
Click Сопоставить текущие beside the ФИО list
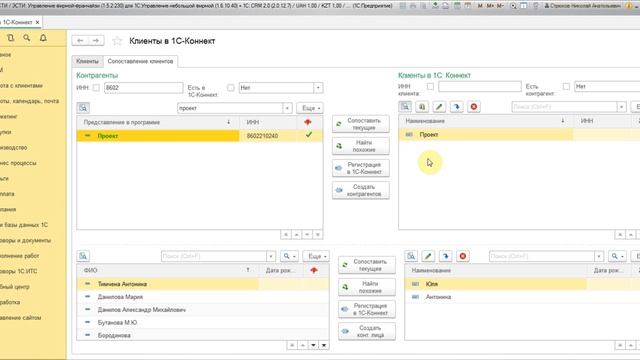click(367, 265)
